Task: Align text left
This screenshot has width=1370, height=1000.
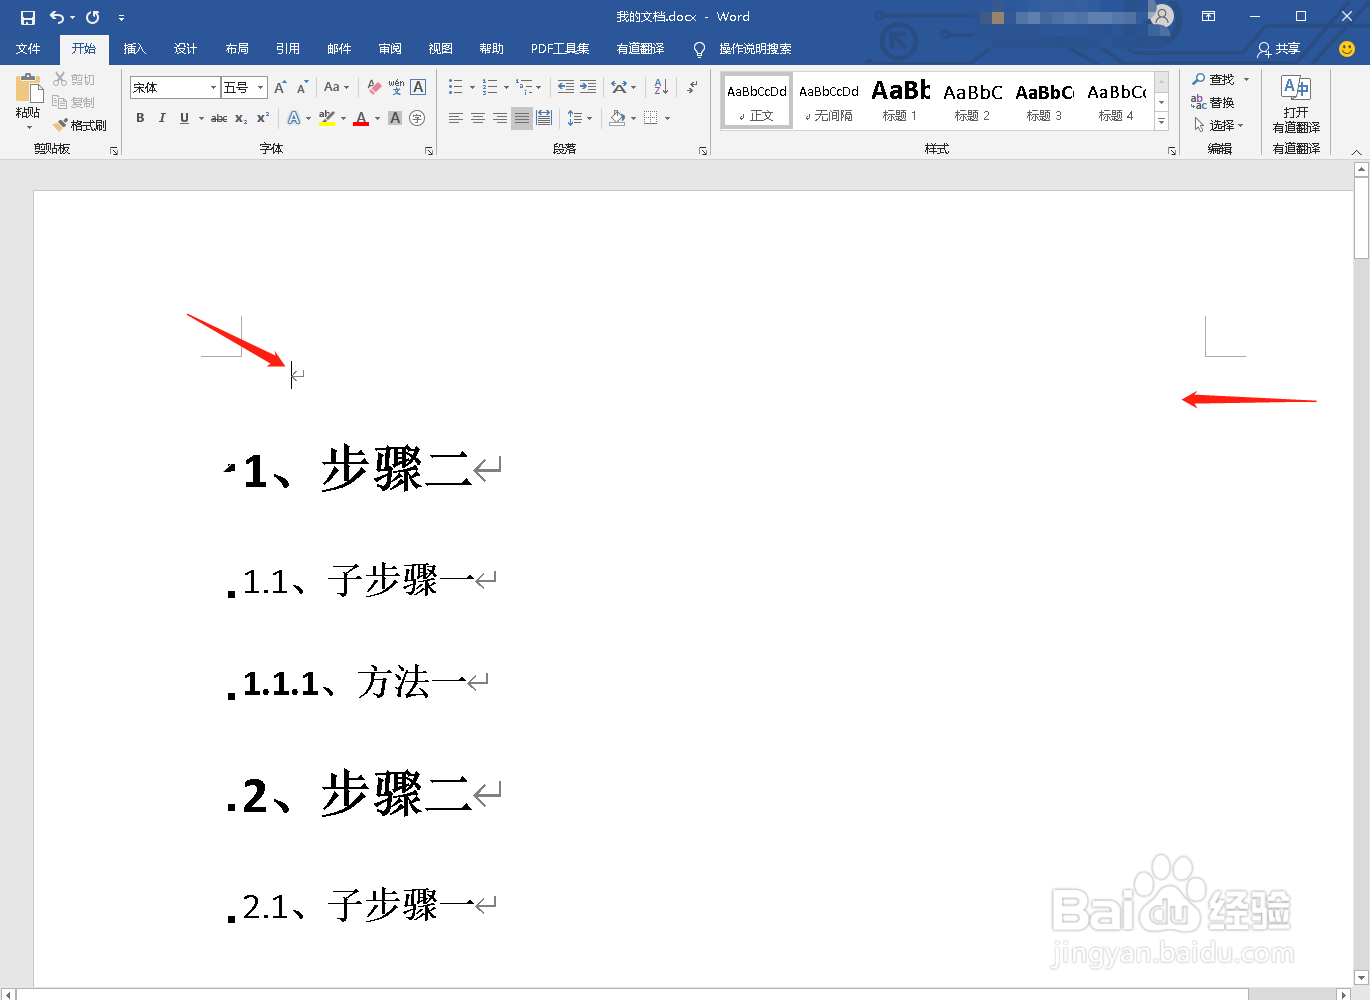Action: click(456, 118)
